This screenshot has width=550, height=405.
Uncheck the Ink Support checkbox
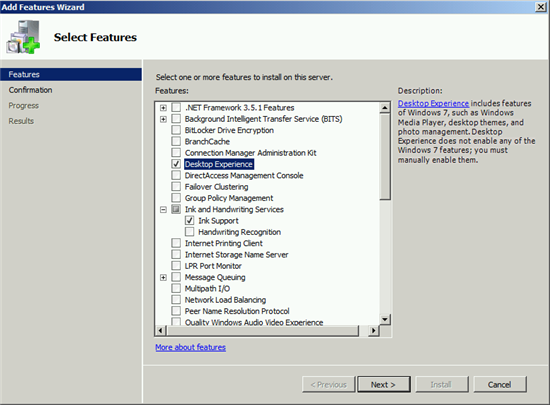(189, 221)
